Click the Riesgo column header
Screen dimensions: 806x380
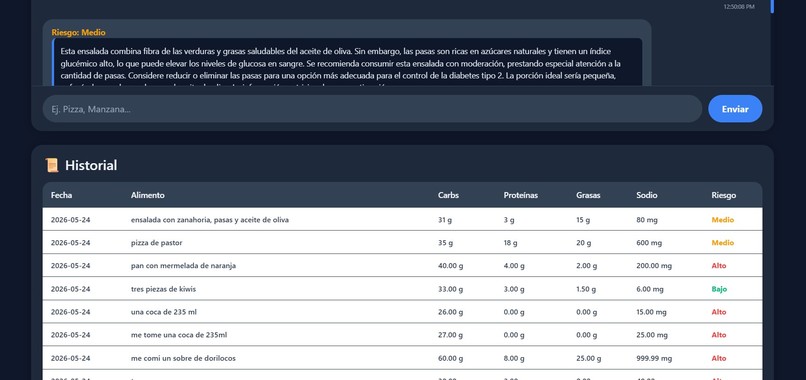coord(724,195)
